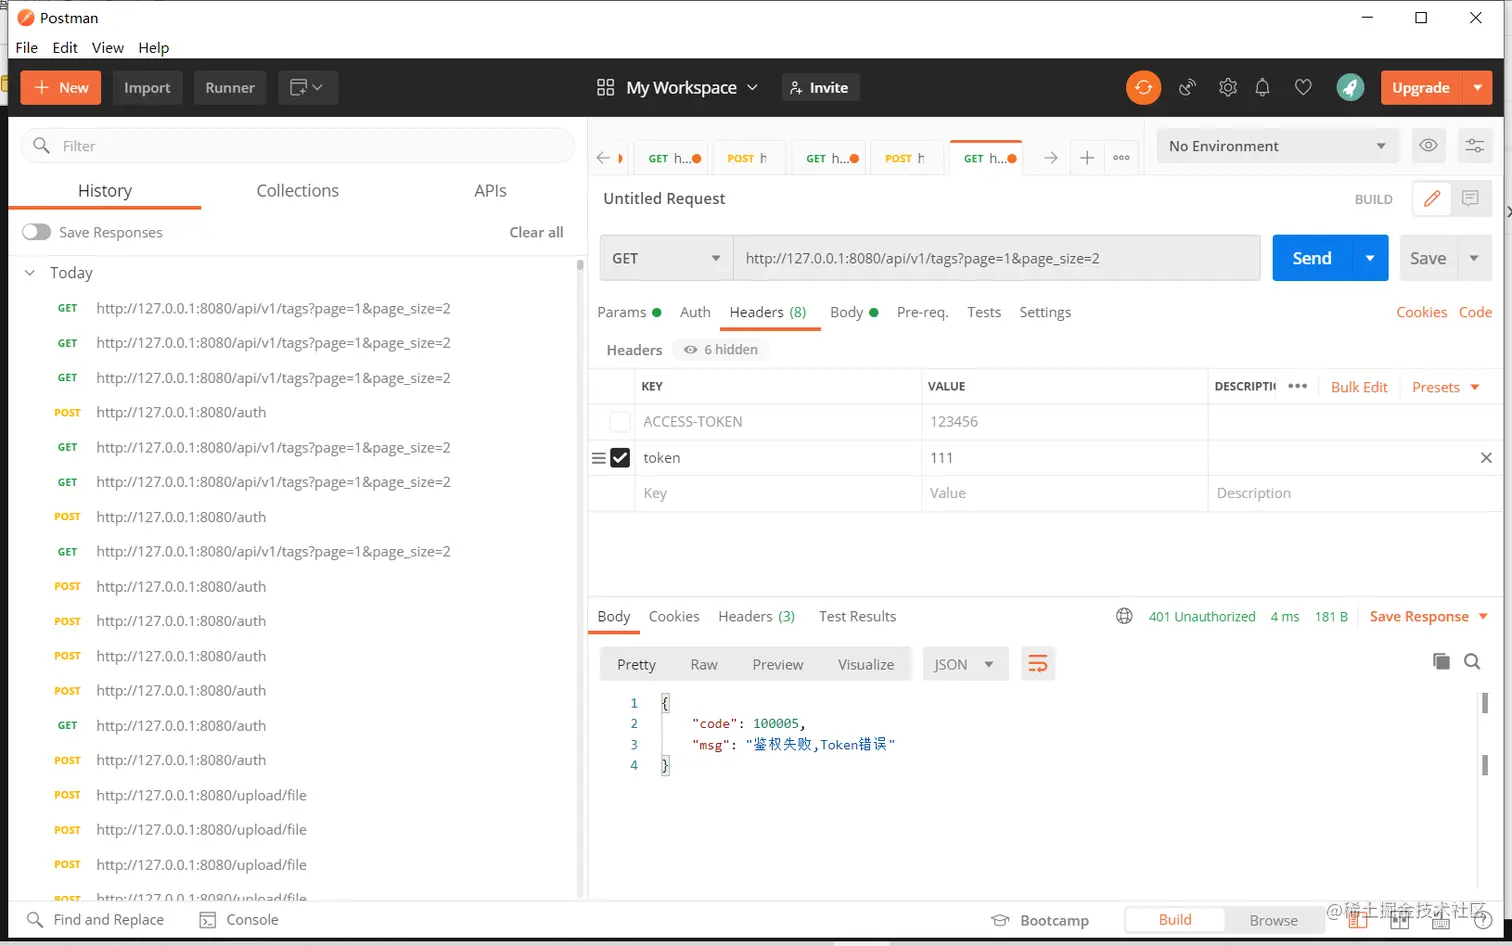Open the Runner

click(230, 88)
